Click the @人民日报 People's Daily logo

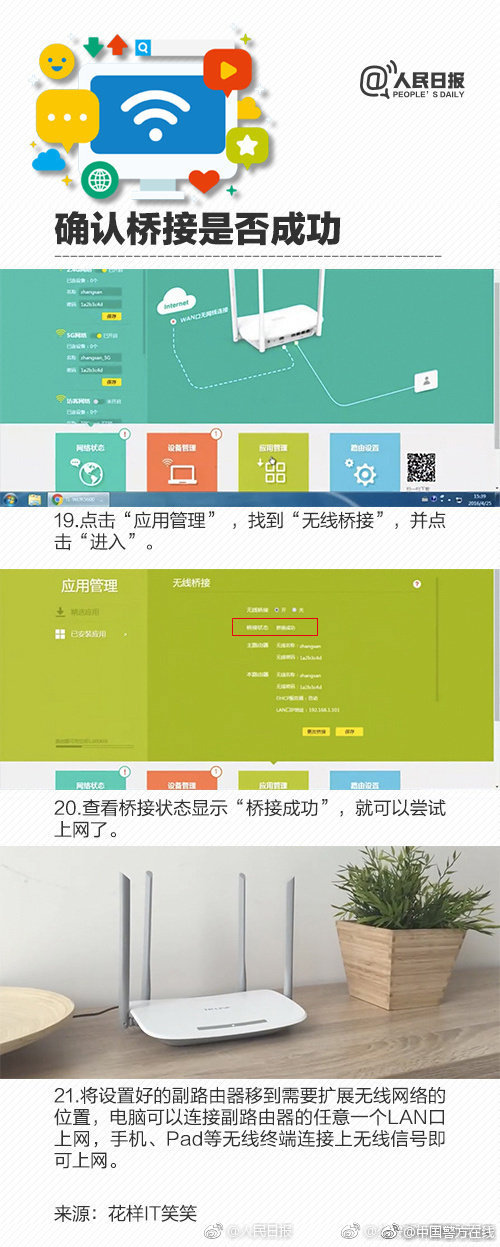(x=412, y=80)
